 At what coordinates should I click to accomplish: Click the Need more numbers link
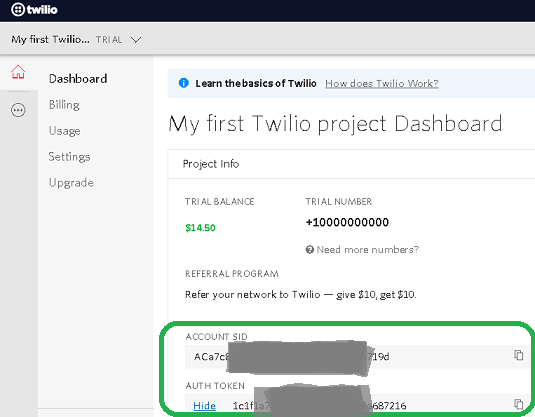click(x=367, y=250)
